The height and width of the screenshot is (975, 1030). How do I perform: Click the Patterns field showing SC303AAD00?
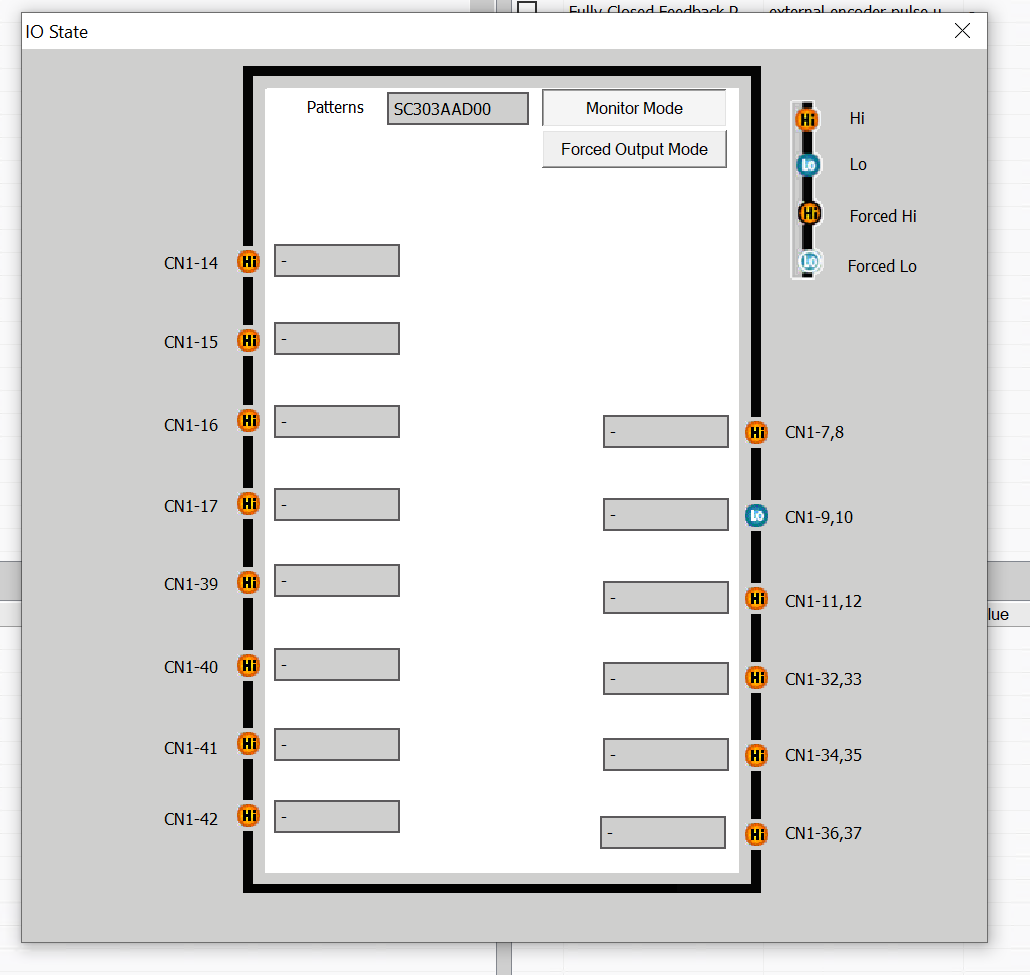click(x=457, y=109)
